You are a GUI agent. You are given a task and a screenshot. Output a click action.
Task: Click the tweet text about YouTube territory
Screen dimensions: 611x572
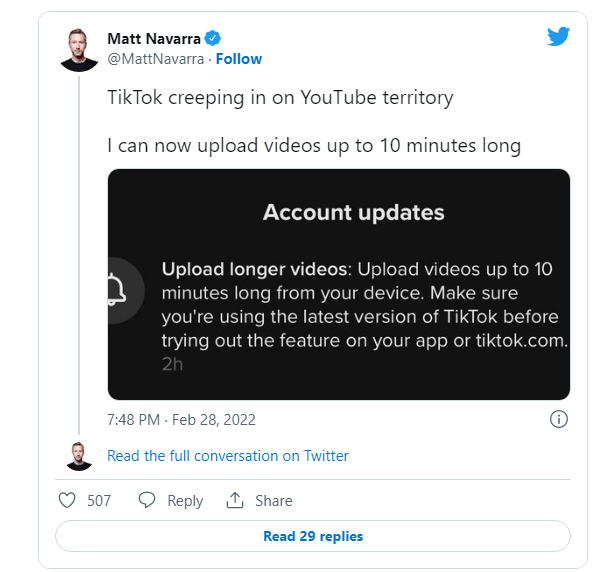tap(281, 97)
